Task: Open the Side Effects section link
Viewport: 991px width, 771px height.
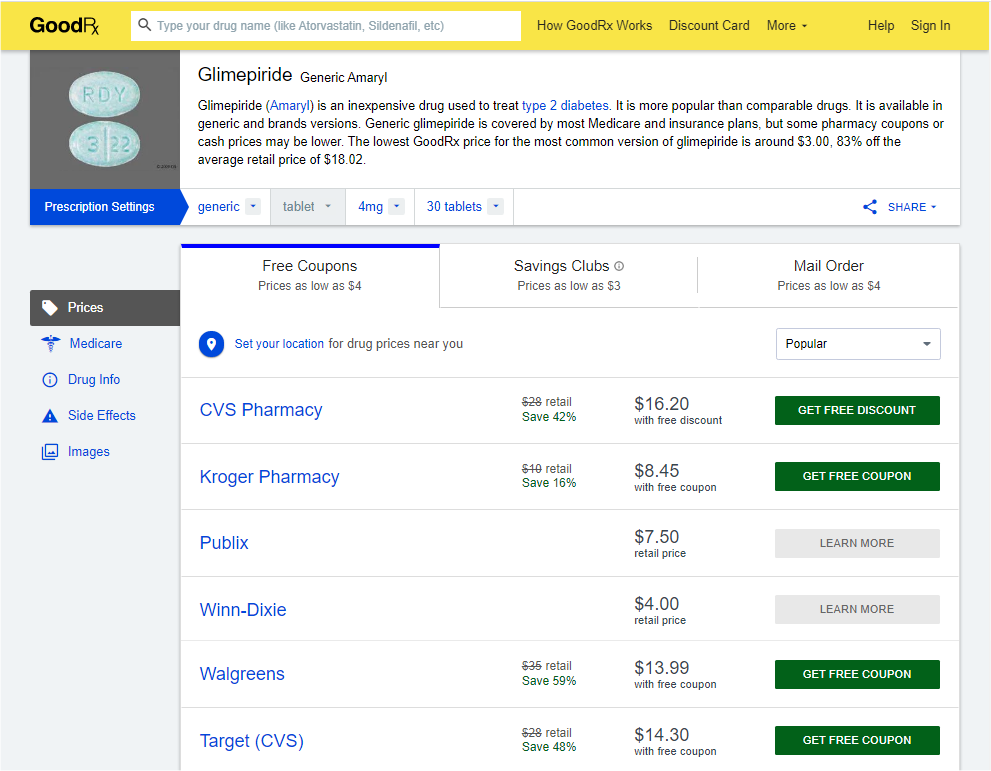Action: pos(102,416)
